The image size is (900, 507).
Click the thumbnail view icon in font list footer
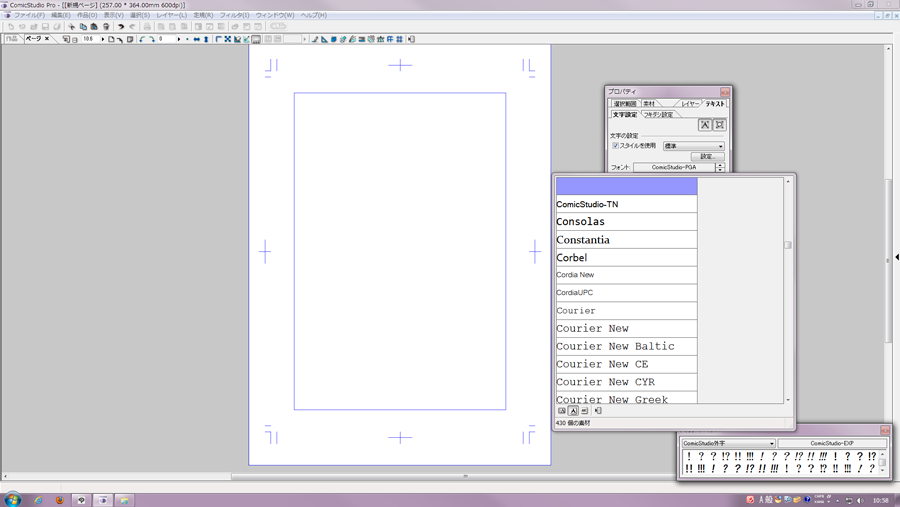pyautogui.click(x=562, y=411)
